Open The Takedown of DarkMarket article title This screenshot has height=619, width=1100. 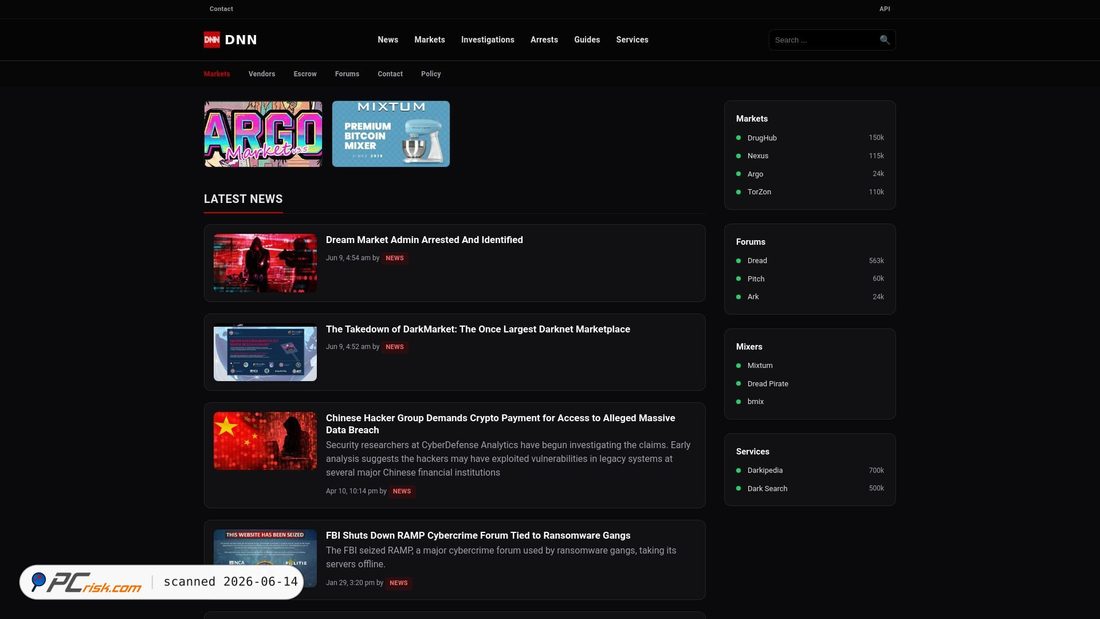[x=478, y=329]
